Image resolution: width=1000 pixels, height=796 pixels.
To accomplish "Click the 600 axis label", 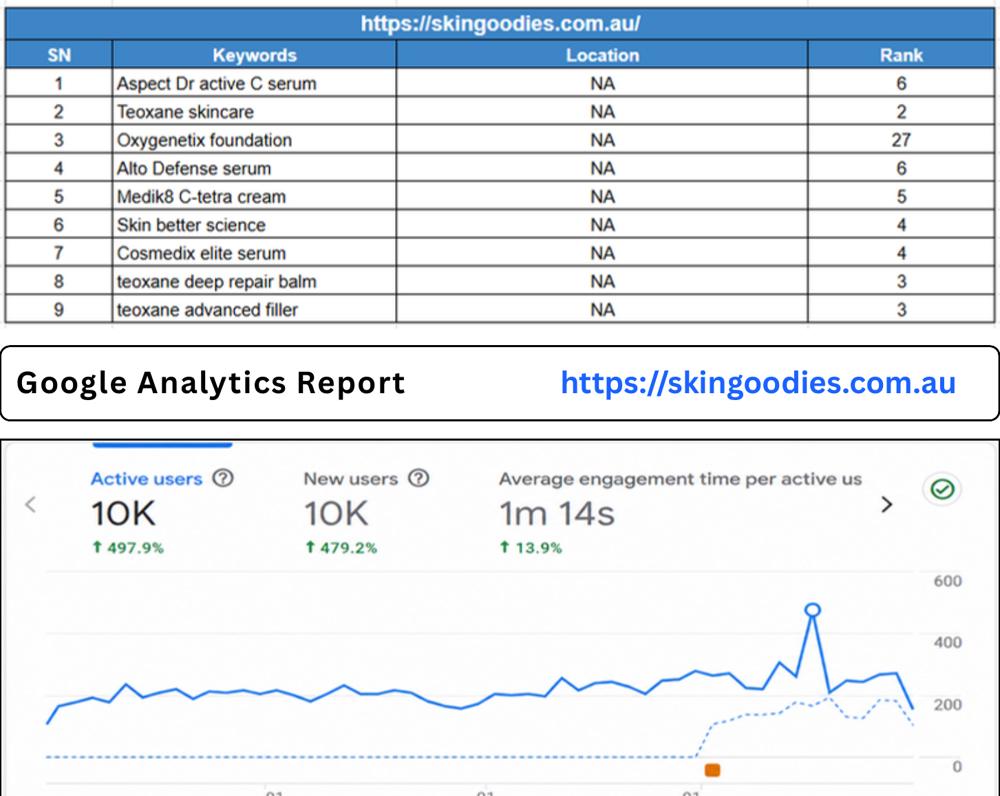I will coord(947,581).
